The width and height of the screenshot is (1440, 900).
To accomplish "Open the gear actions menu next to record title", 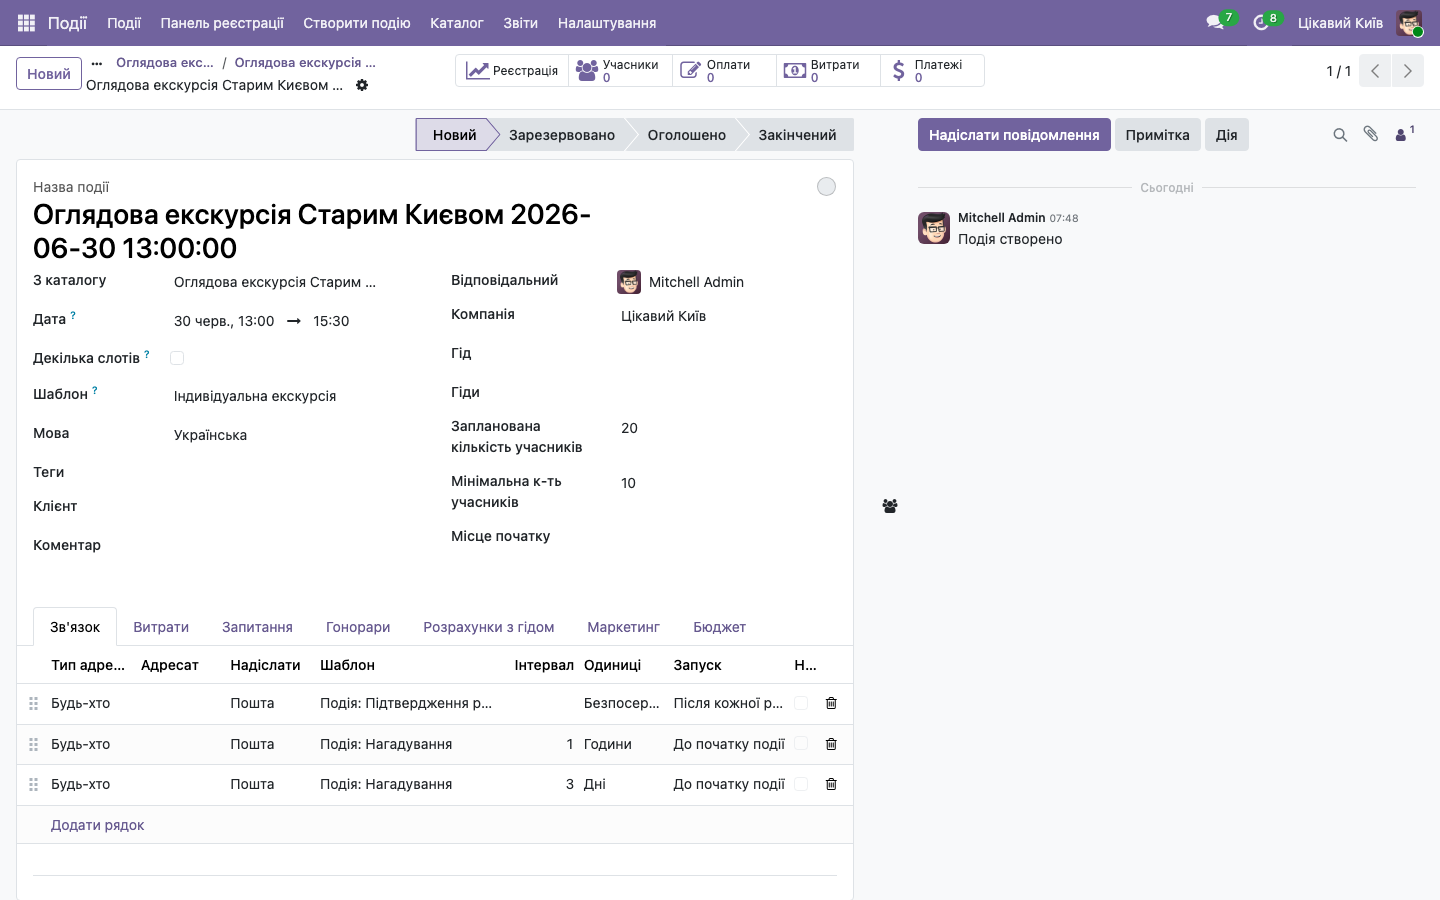I will coord(362,85).
